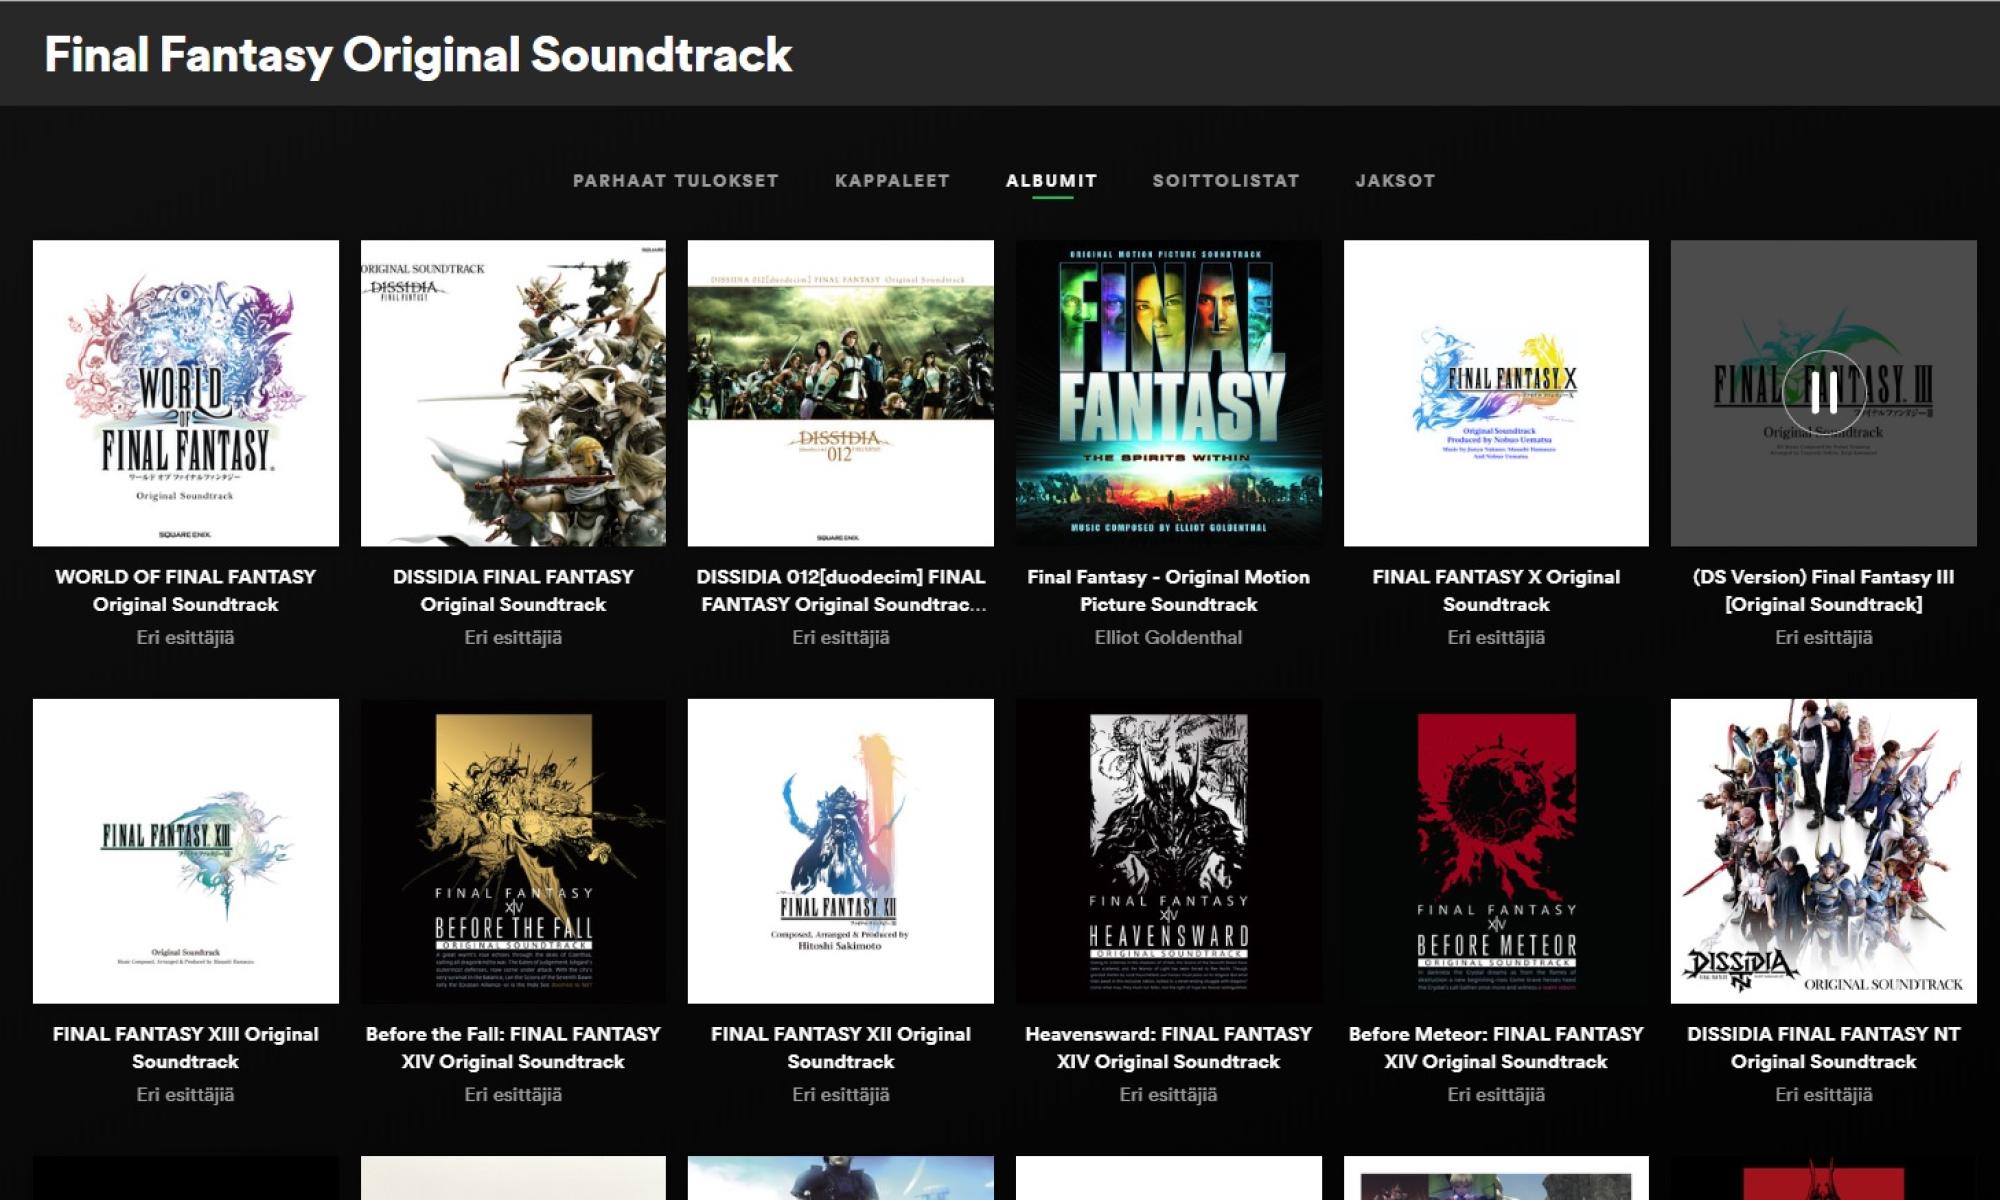The image size is (2000, 1200).
Task: Click Eri esittäjiä under first-row Dissidia Final Fantasy
Action: tap(513, 637)
